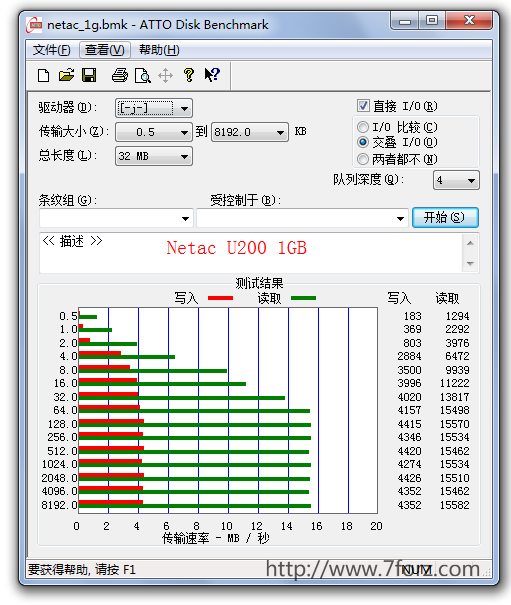Click the 测试结果 group title

(x=259, y=284)
